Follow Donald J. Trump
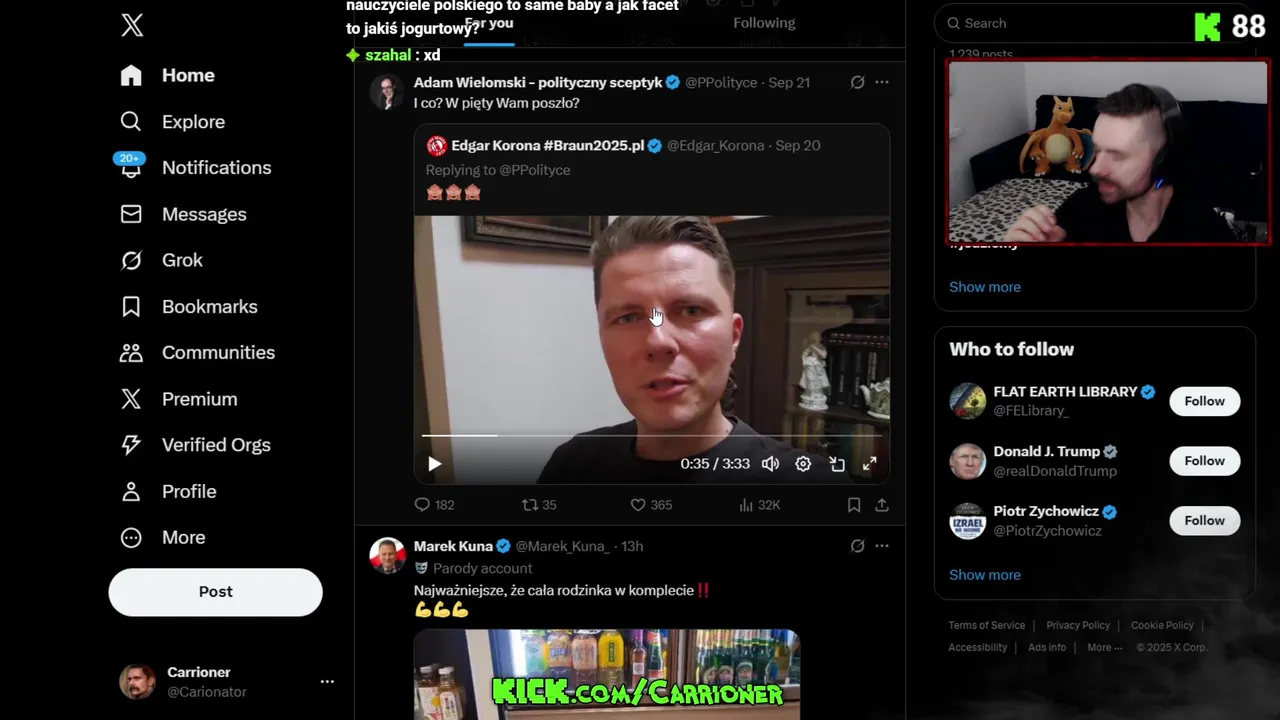Image resolution: width=1280 pixels, height=720 pixels. coord(1204,461)
